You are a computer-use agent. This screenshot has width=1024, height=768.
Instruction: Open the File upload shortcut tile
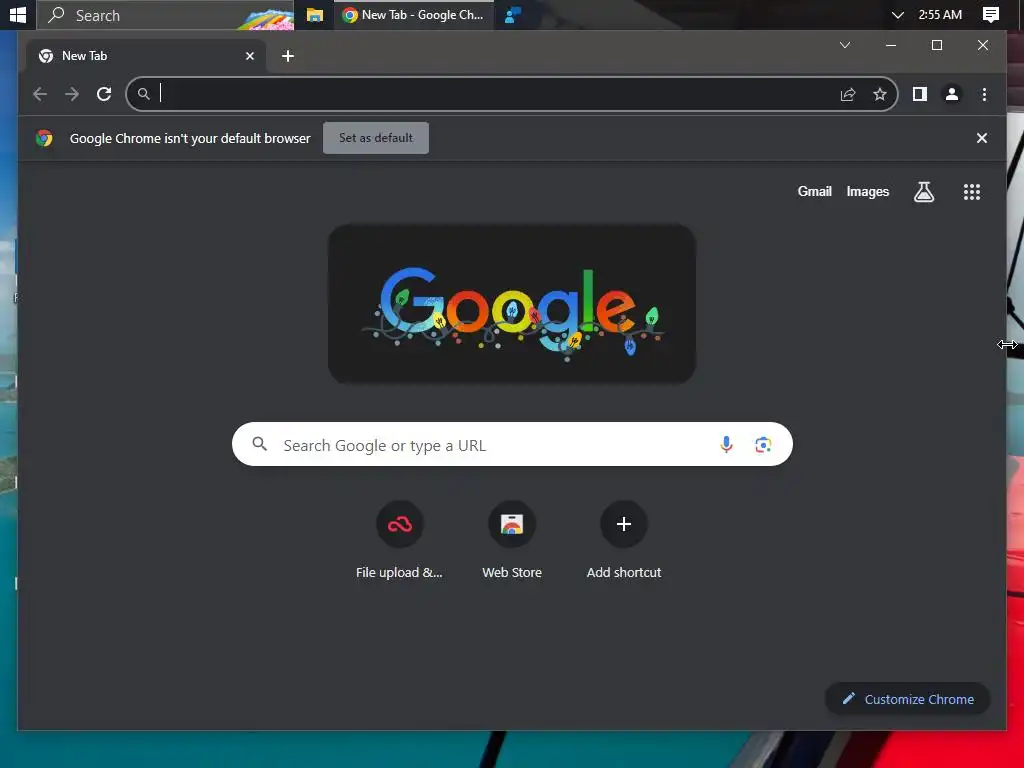pos(400,540)
